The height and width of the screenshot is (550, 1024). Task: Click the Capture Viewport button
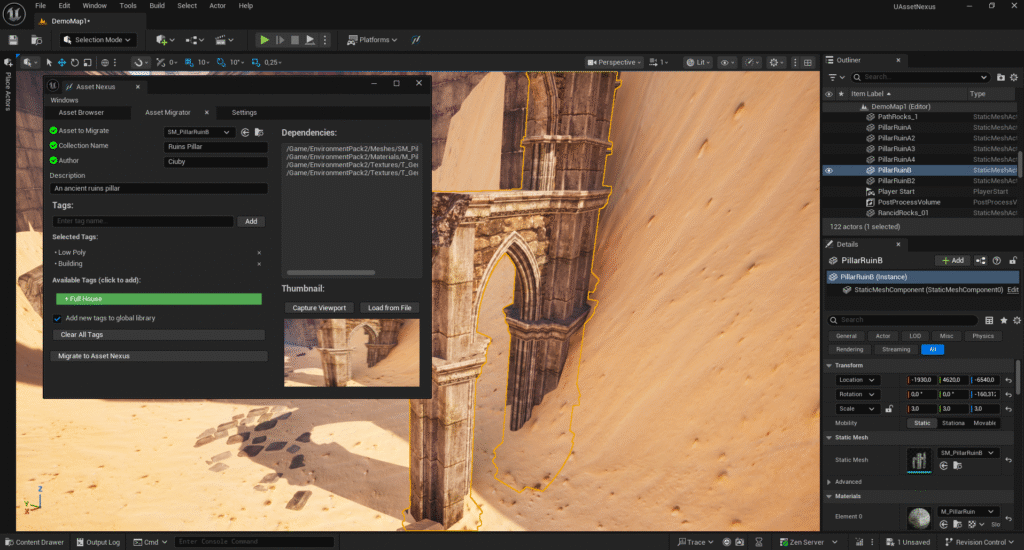[x=318, y=308]
